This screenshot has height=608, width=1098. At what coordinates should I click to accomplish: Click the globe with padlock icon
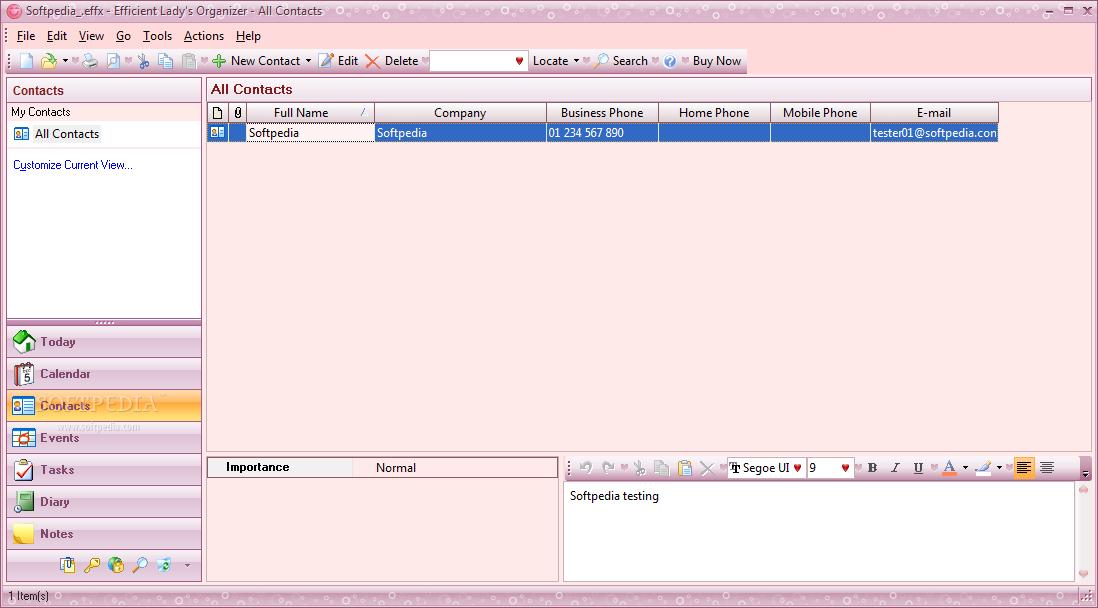click(116, 565)
